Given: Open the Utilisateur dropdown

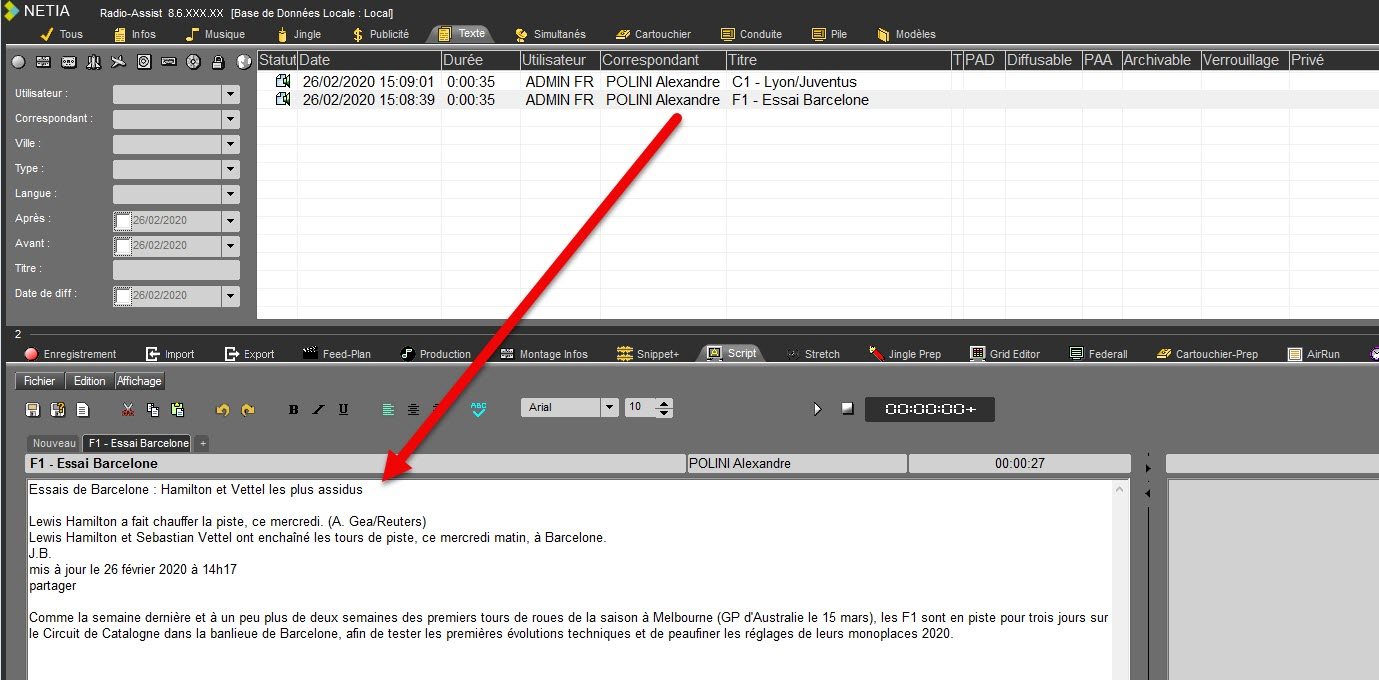Looking at the screenshot, I should click(231, 94).
